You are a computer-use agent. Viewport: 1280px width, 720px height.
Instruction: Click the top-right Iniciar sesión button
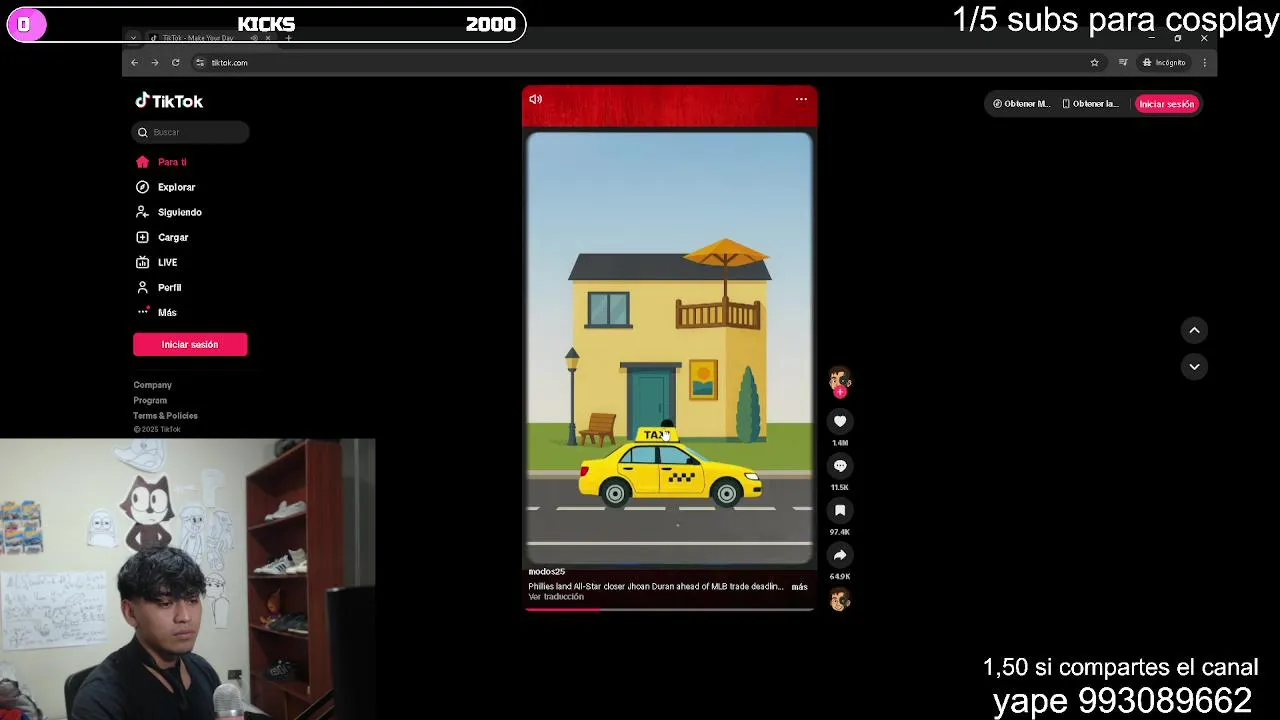coord(1166,104)
